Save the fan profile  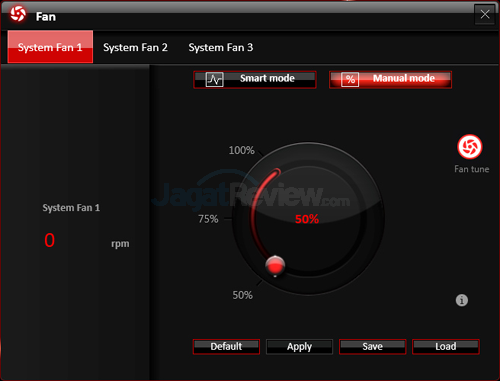pyautogui.click(x=372, y=347)
